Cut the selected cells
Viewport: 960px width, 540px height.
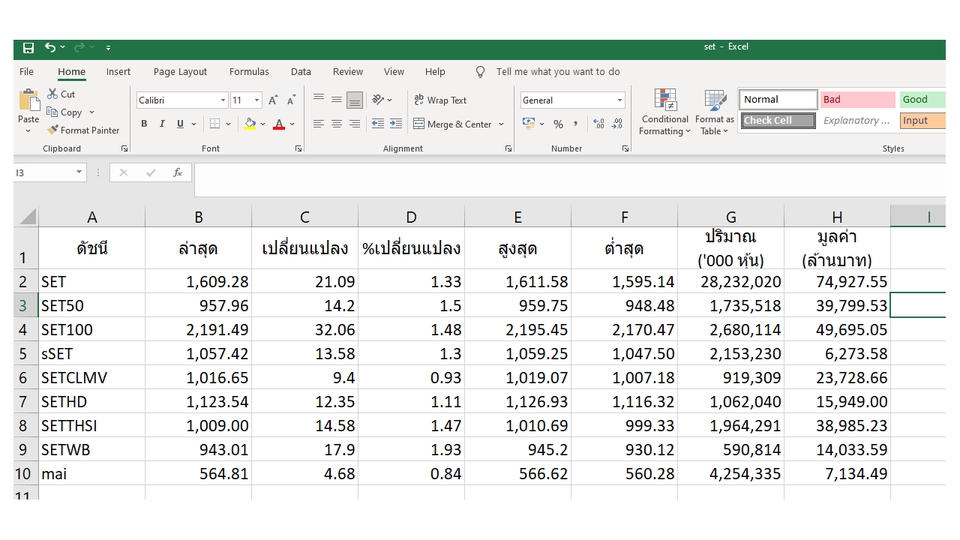(61, 94)
